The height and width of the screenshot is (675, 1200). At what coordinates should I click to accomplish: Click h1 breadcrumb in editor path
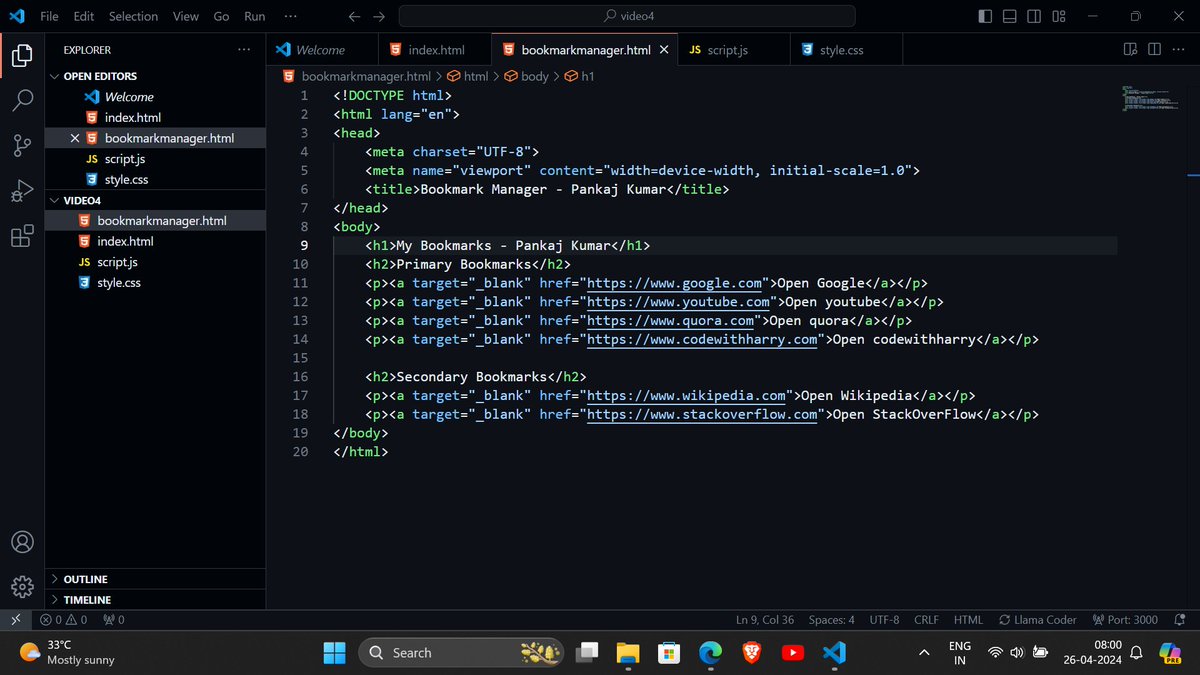pyautogui.click(x=580, y=76)
